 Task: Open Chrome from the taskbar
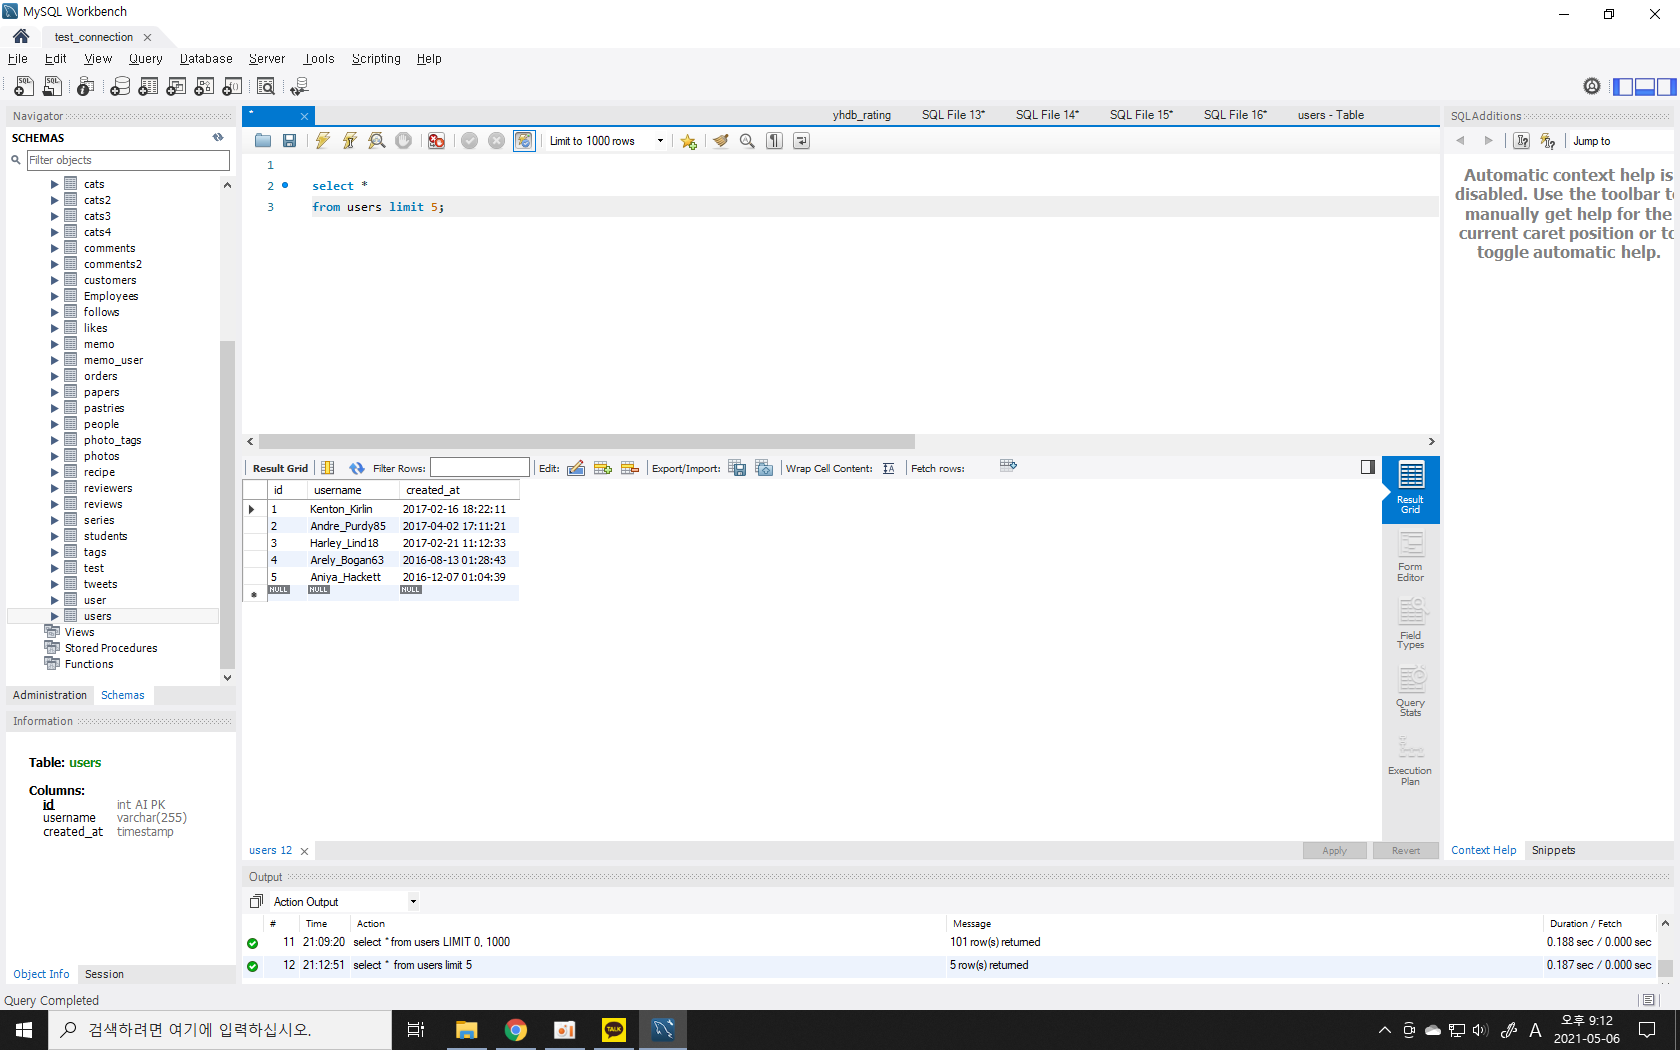point(516,1030)
